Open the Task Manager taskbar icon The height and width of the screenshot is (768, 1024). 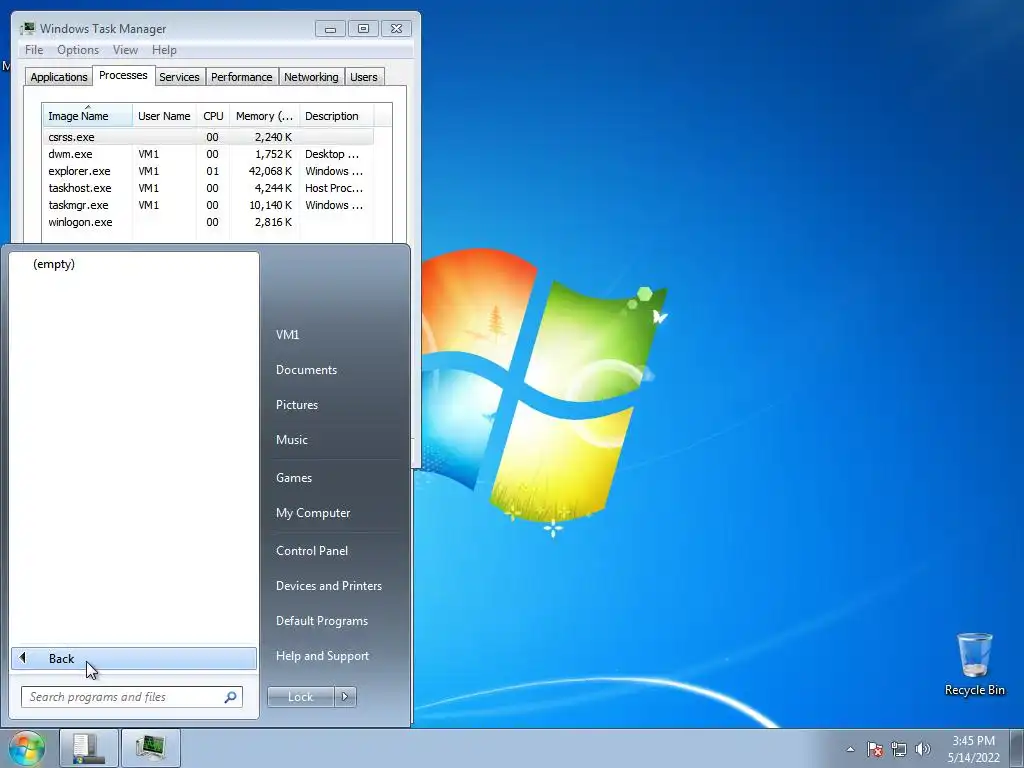pyautogui.click(x=151, y=748)
